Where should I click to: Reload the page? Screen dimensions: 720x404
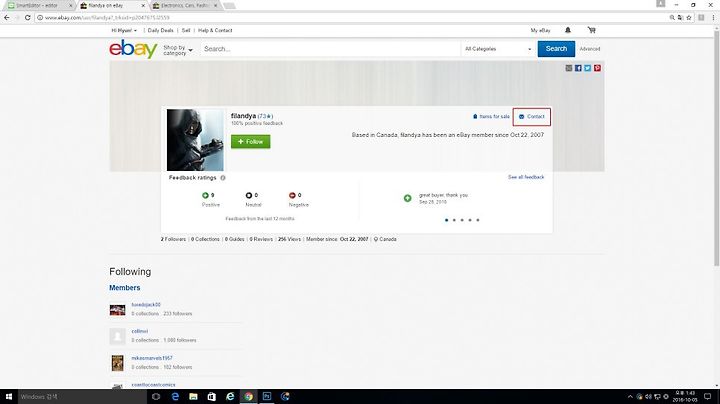tap(28, 17)
